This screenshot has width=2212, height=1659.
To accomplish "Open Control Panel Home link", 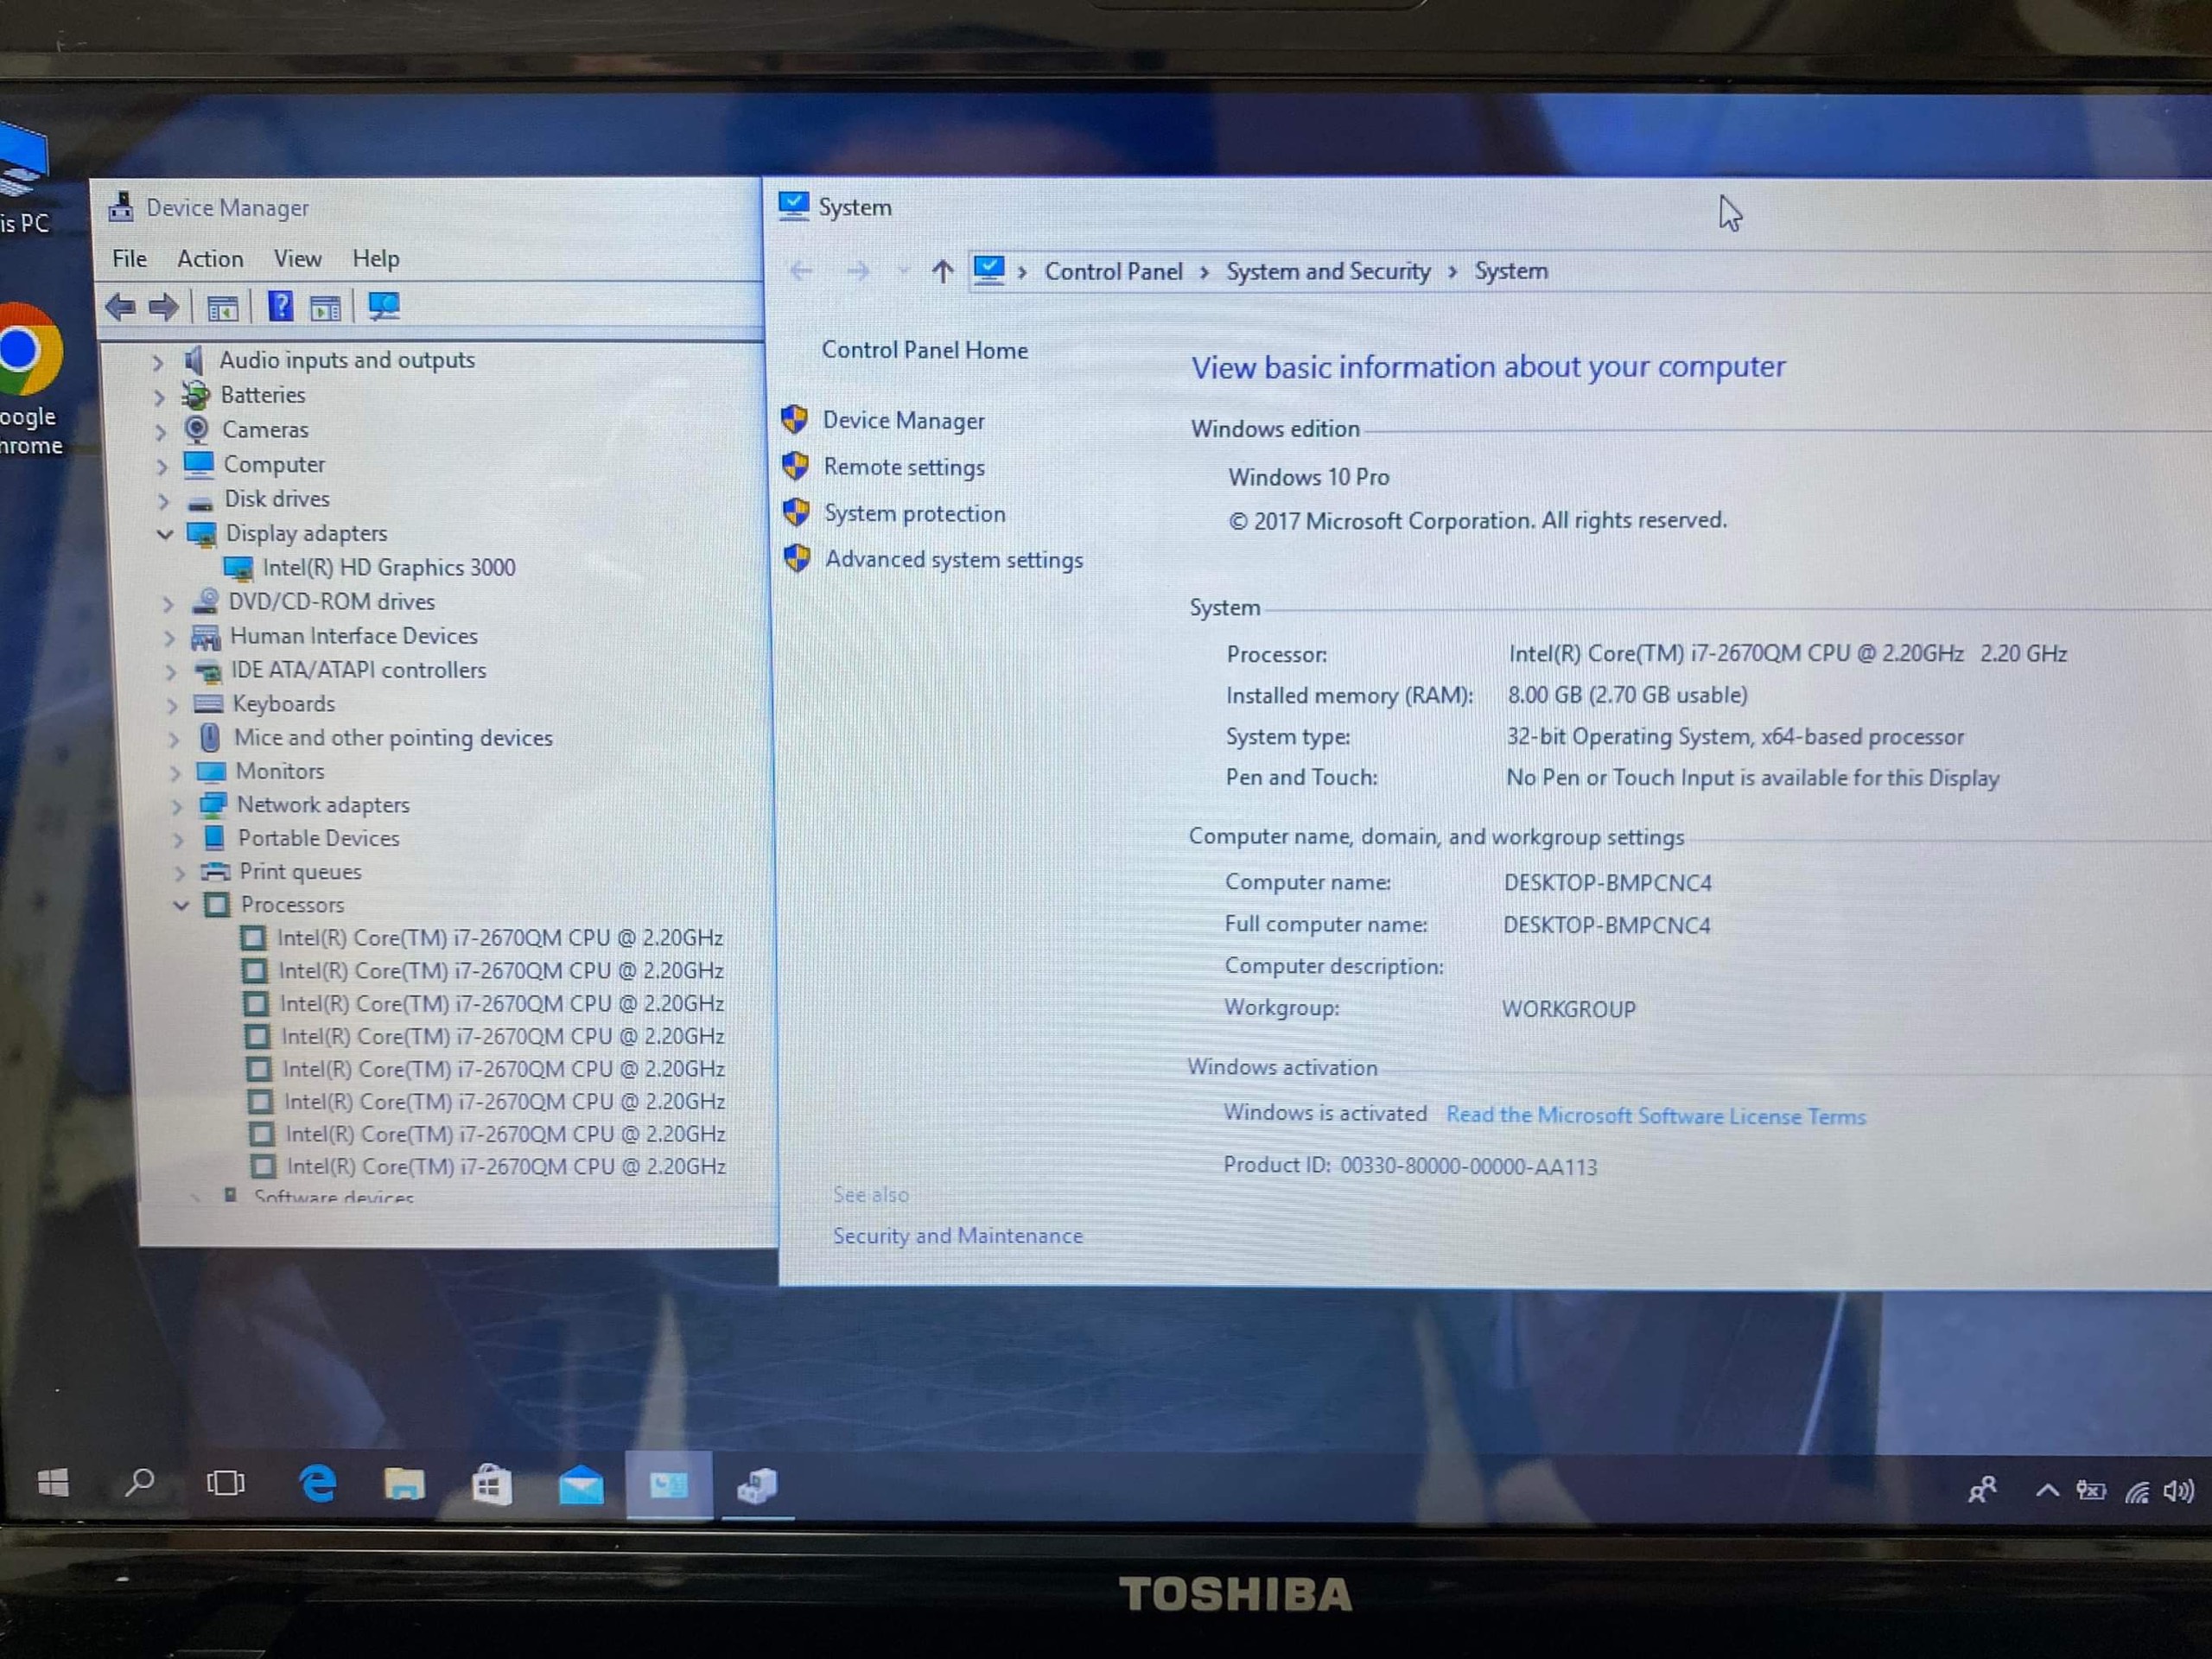I will pyautogui.click(x=925, y=350).
